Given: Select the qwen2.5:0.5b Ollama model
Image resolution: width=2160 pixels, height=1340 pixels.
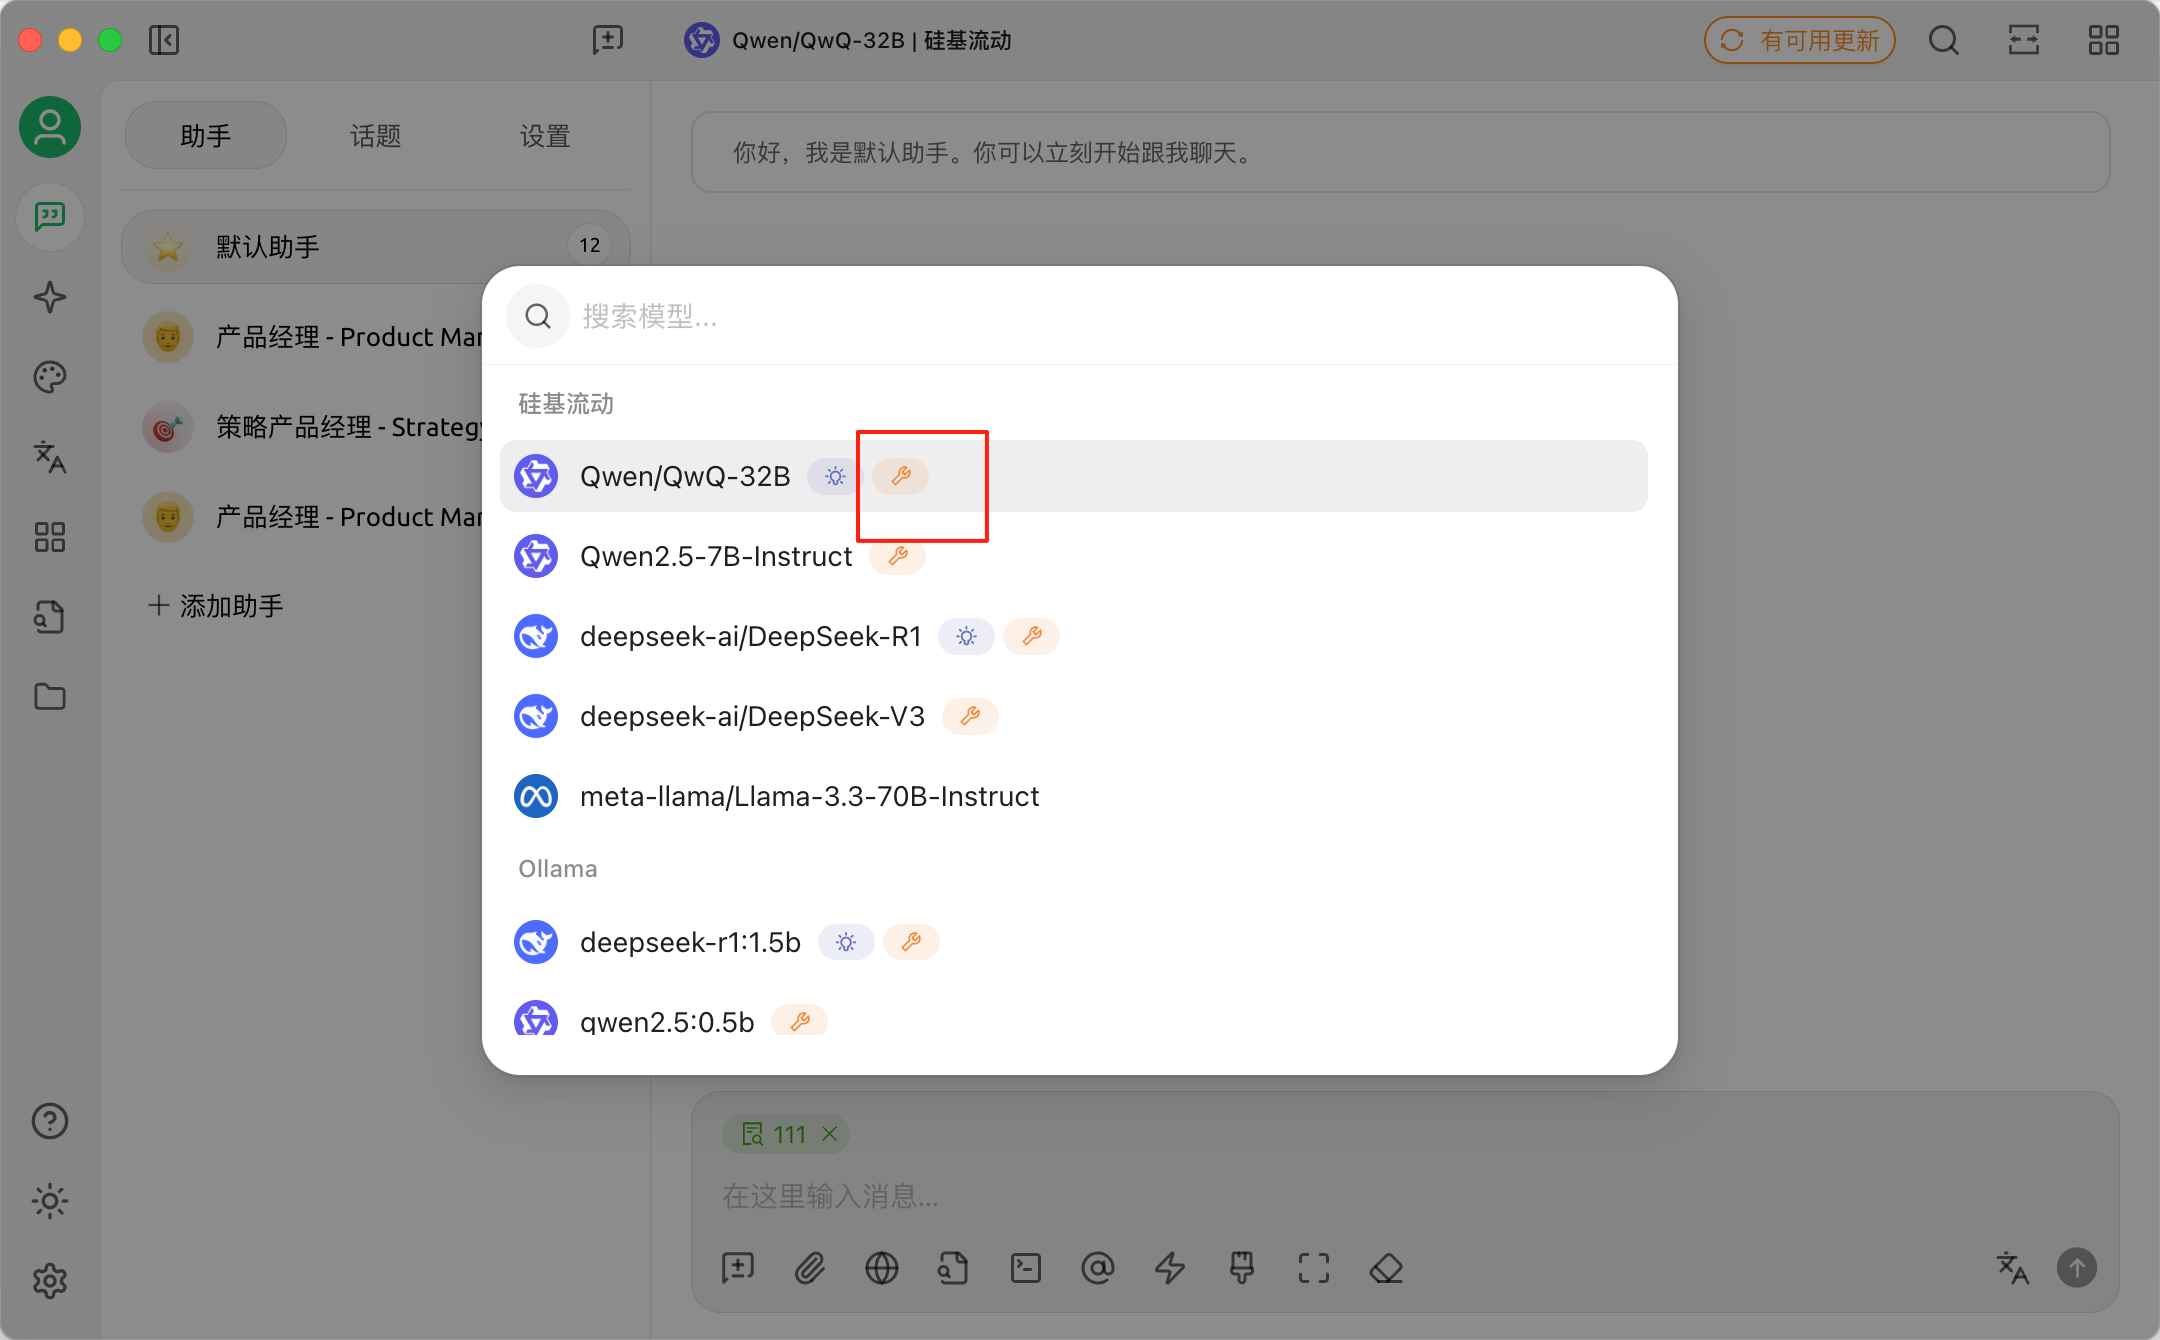Looking at the screenshot, I should tap(1074, 1018).
